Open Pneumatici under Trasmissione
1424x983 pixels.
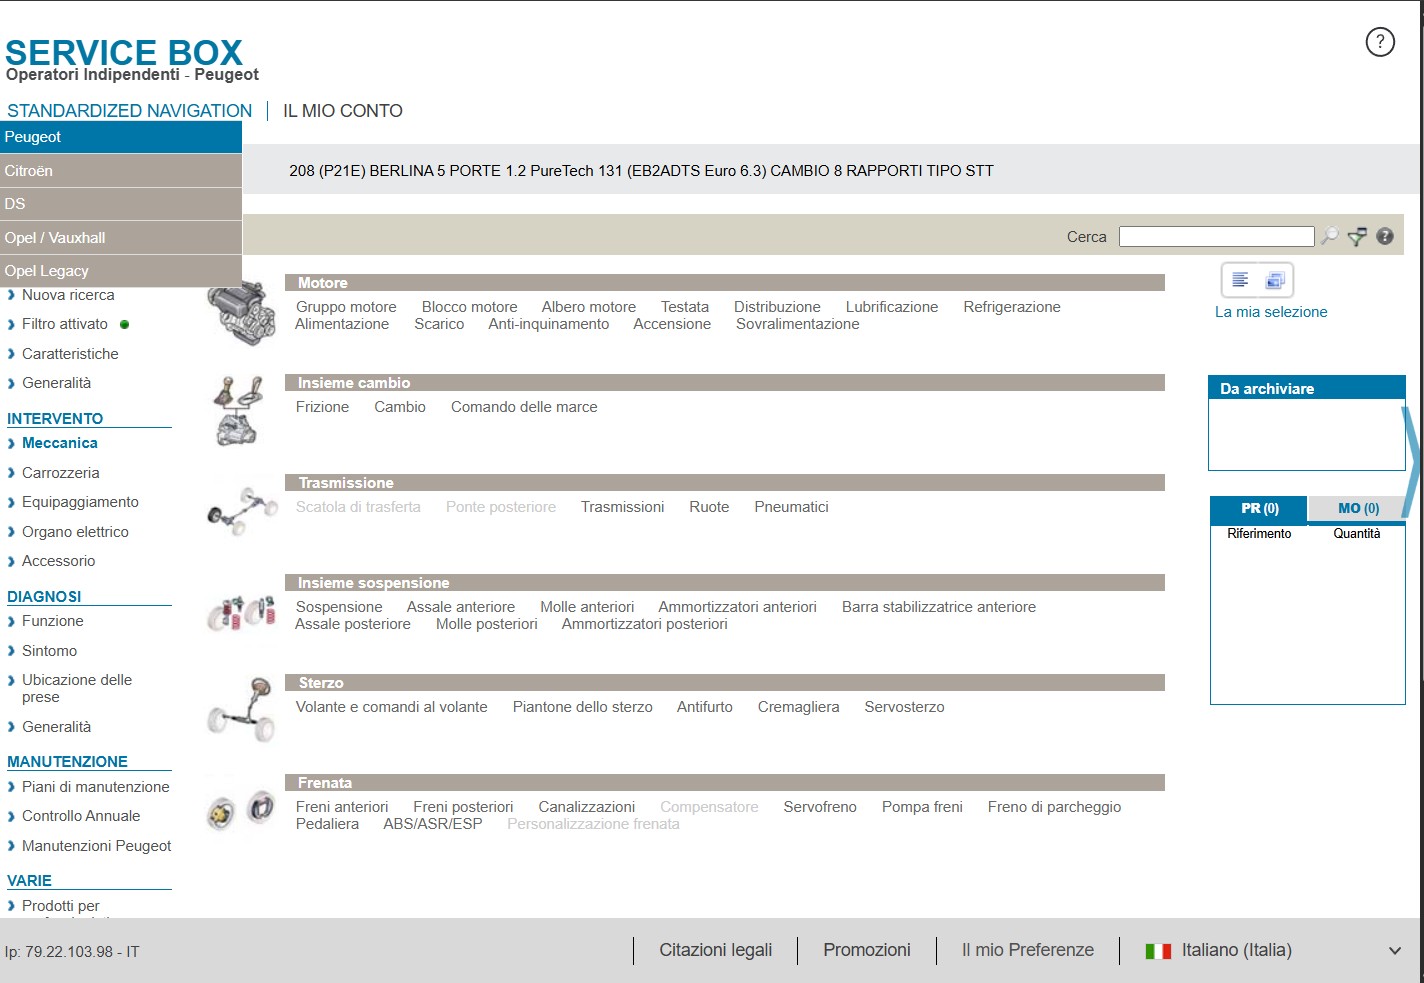click(x=792, y=507)
